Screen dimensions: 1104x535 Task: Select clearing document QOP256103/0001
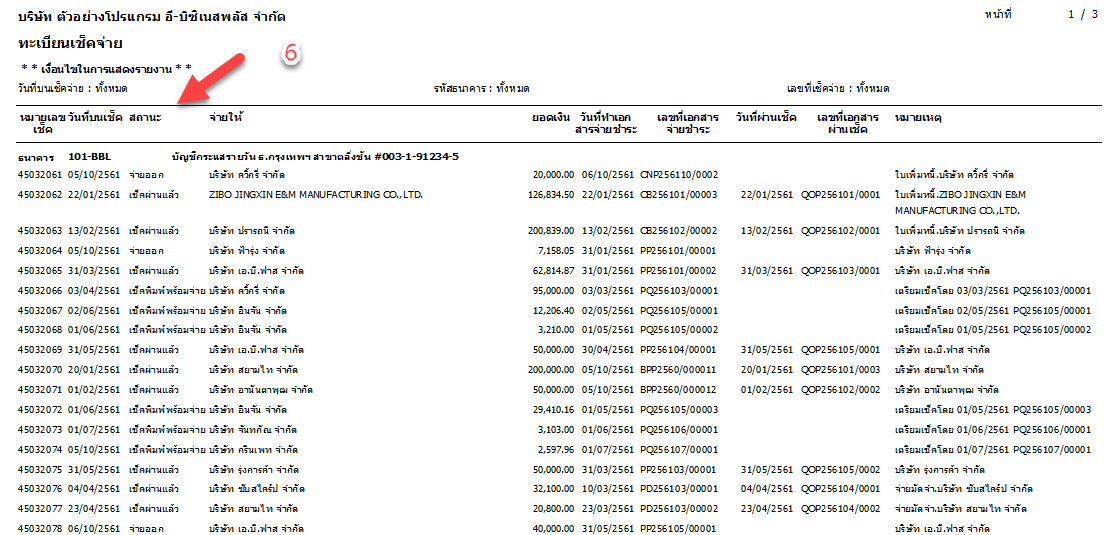[x=841, y=270]
